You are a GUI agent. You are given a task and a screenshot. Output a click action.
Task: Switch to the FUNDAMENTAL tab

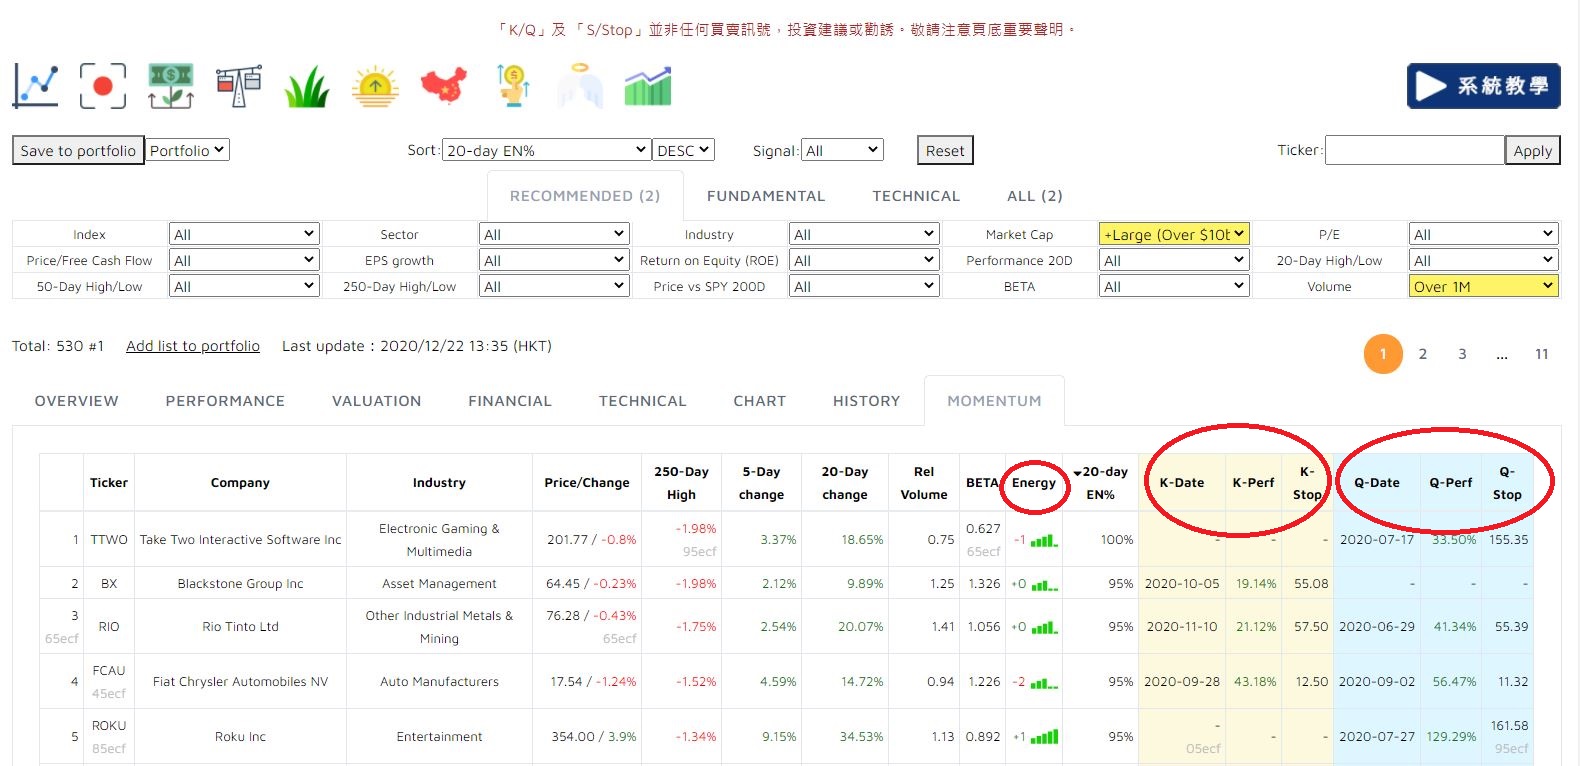tap(766, 196)
